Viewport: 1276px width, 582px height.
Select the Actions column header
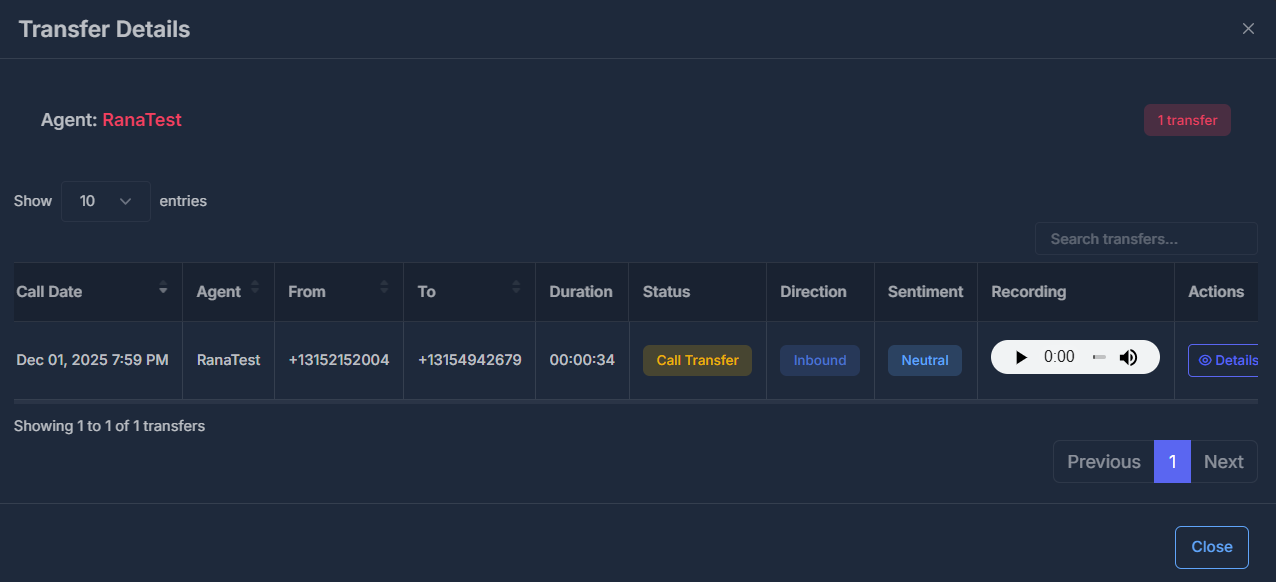pos(1216,292)
